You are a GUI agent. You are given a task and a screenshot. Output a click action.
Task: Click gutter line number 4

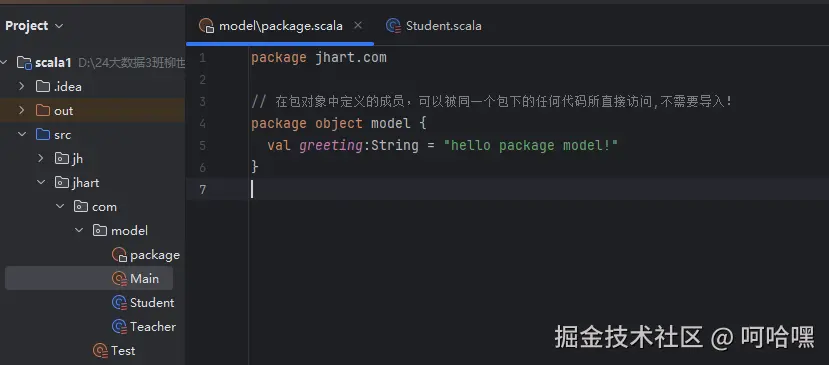(203, 123)
